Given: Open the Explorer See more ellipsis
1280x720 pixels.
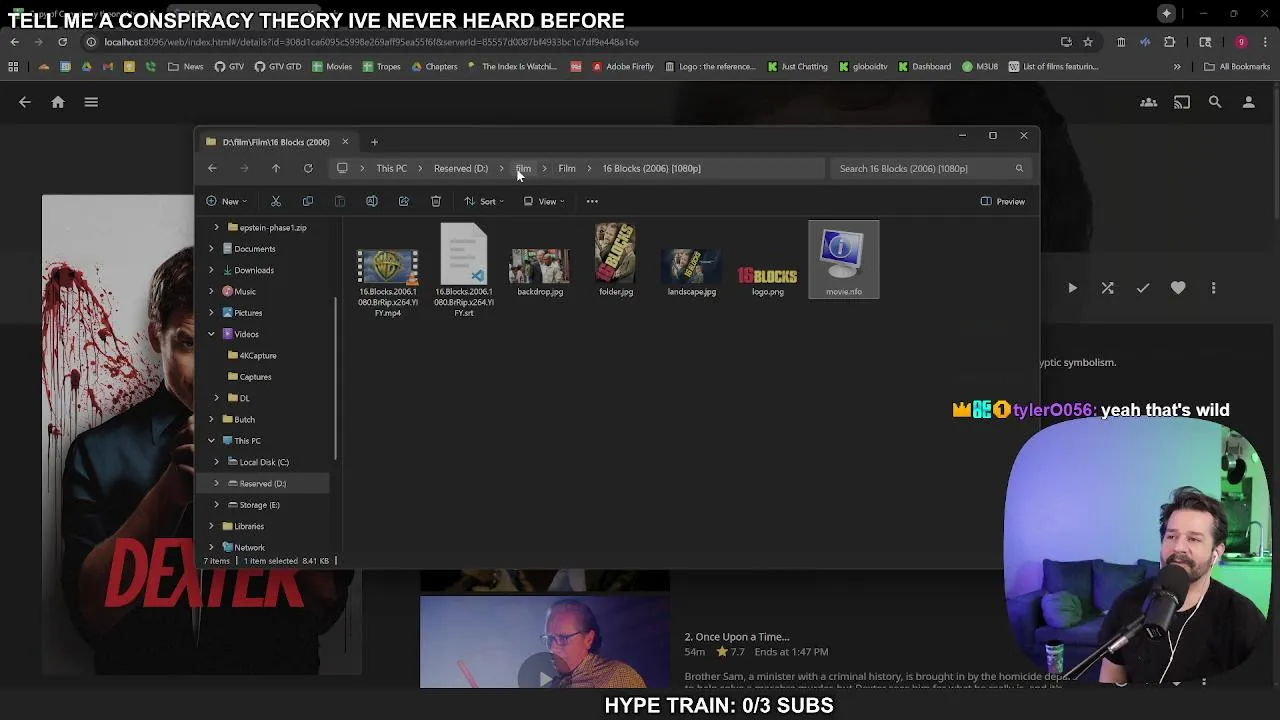Looking at the screenshot, I should pyautogui.click(x=592, y=201).
